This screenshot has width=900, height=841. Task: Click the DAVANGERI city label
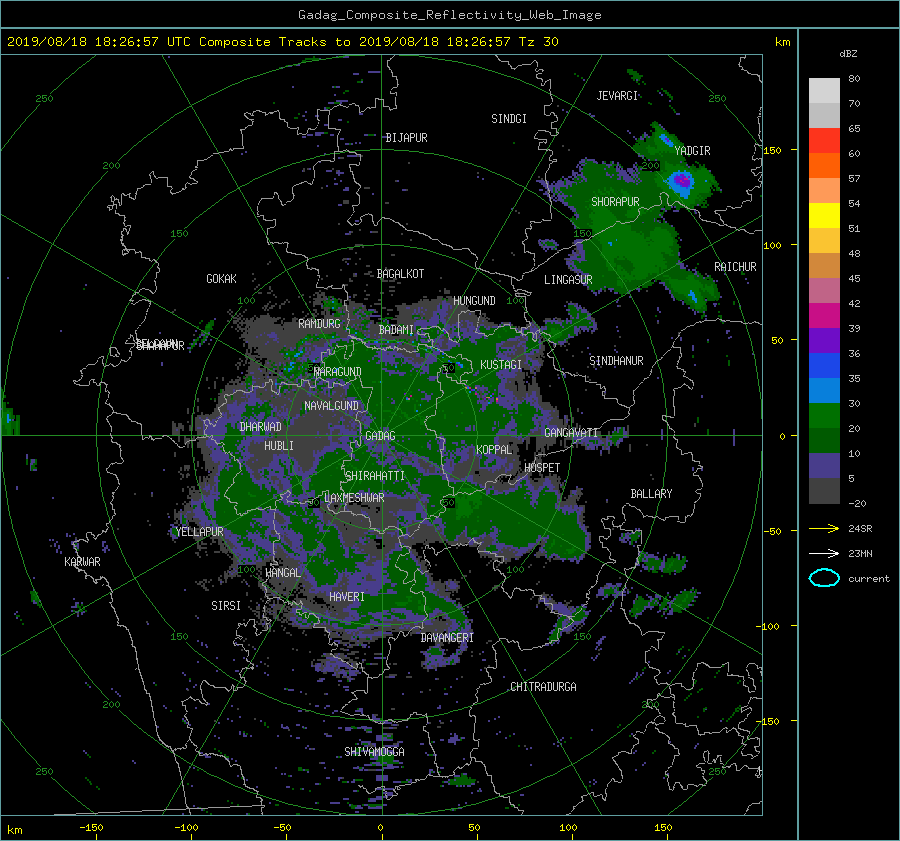tap(447, 638)
